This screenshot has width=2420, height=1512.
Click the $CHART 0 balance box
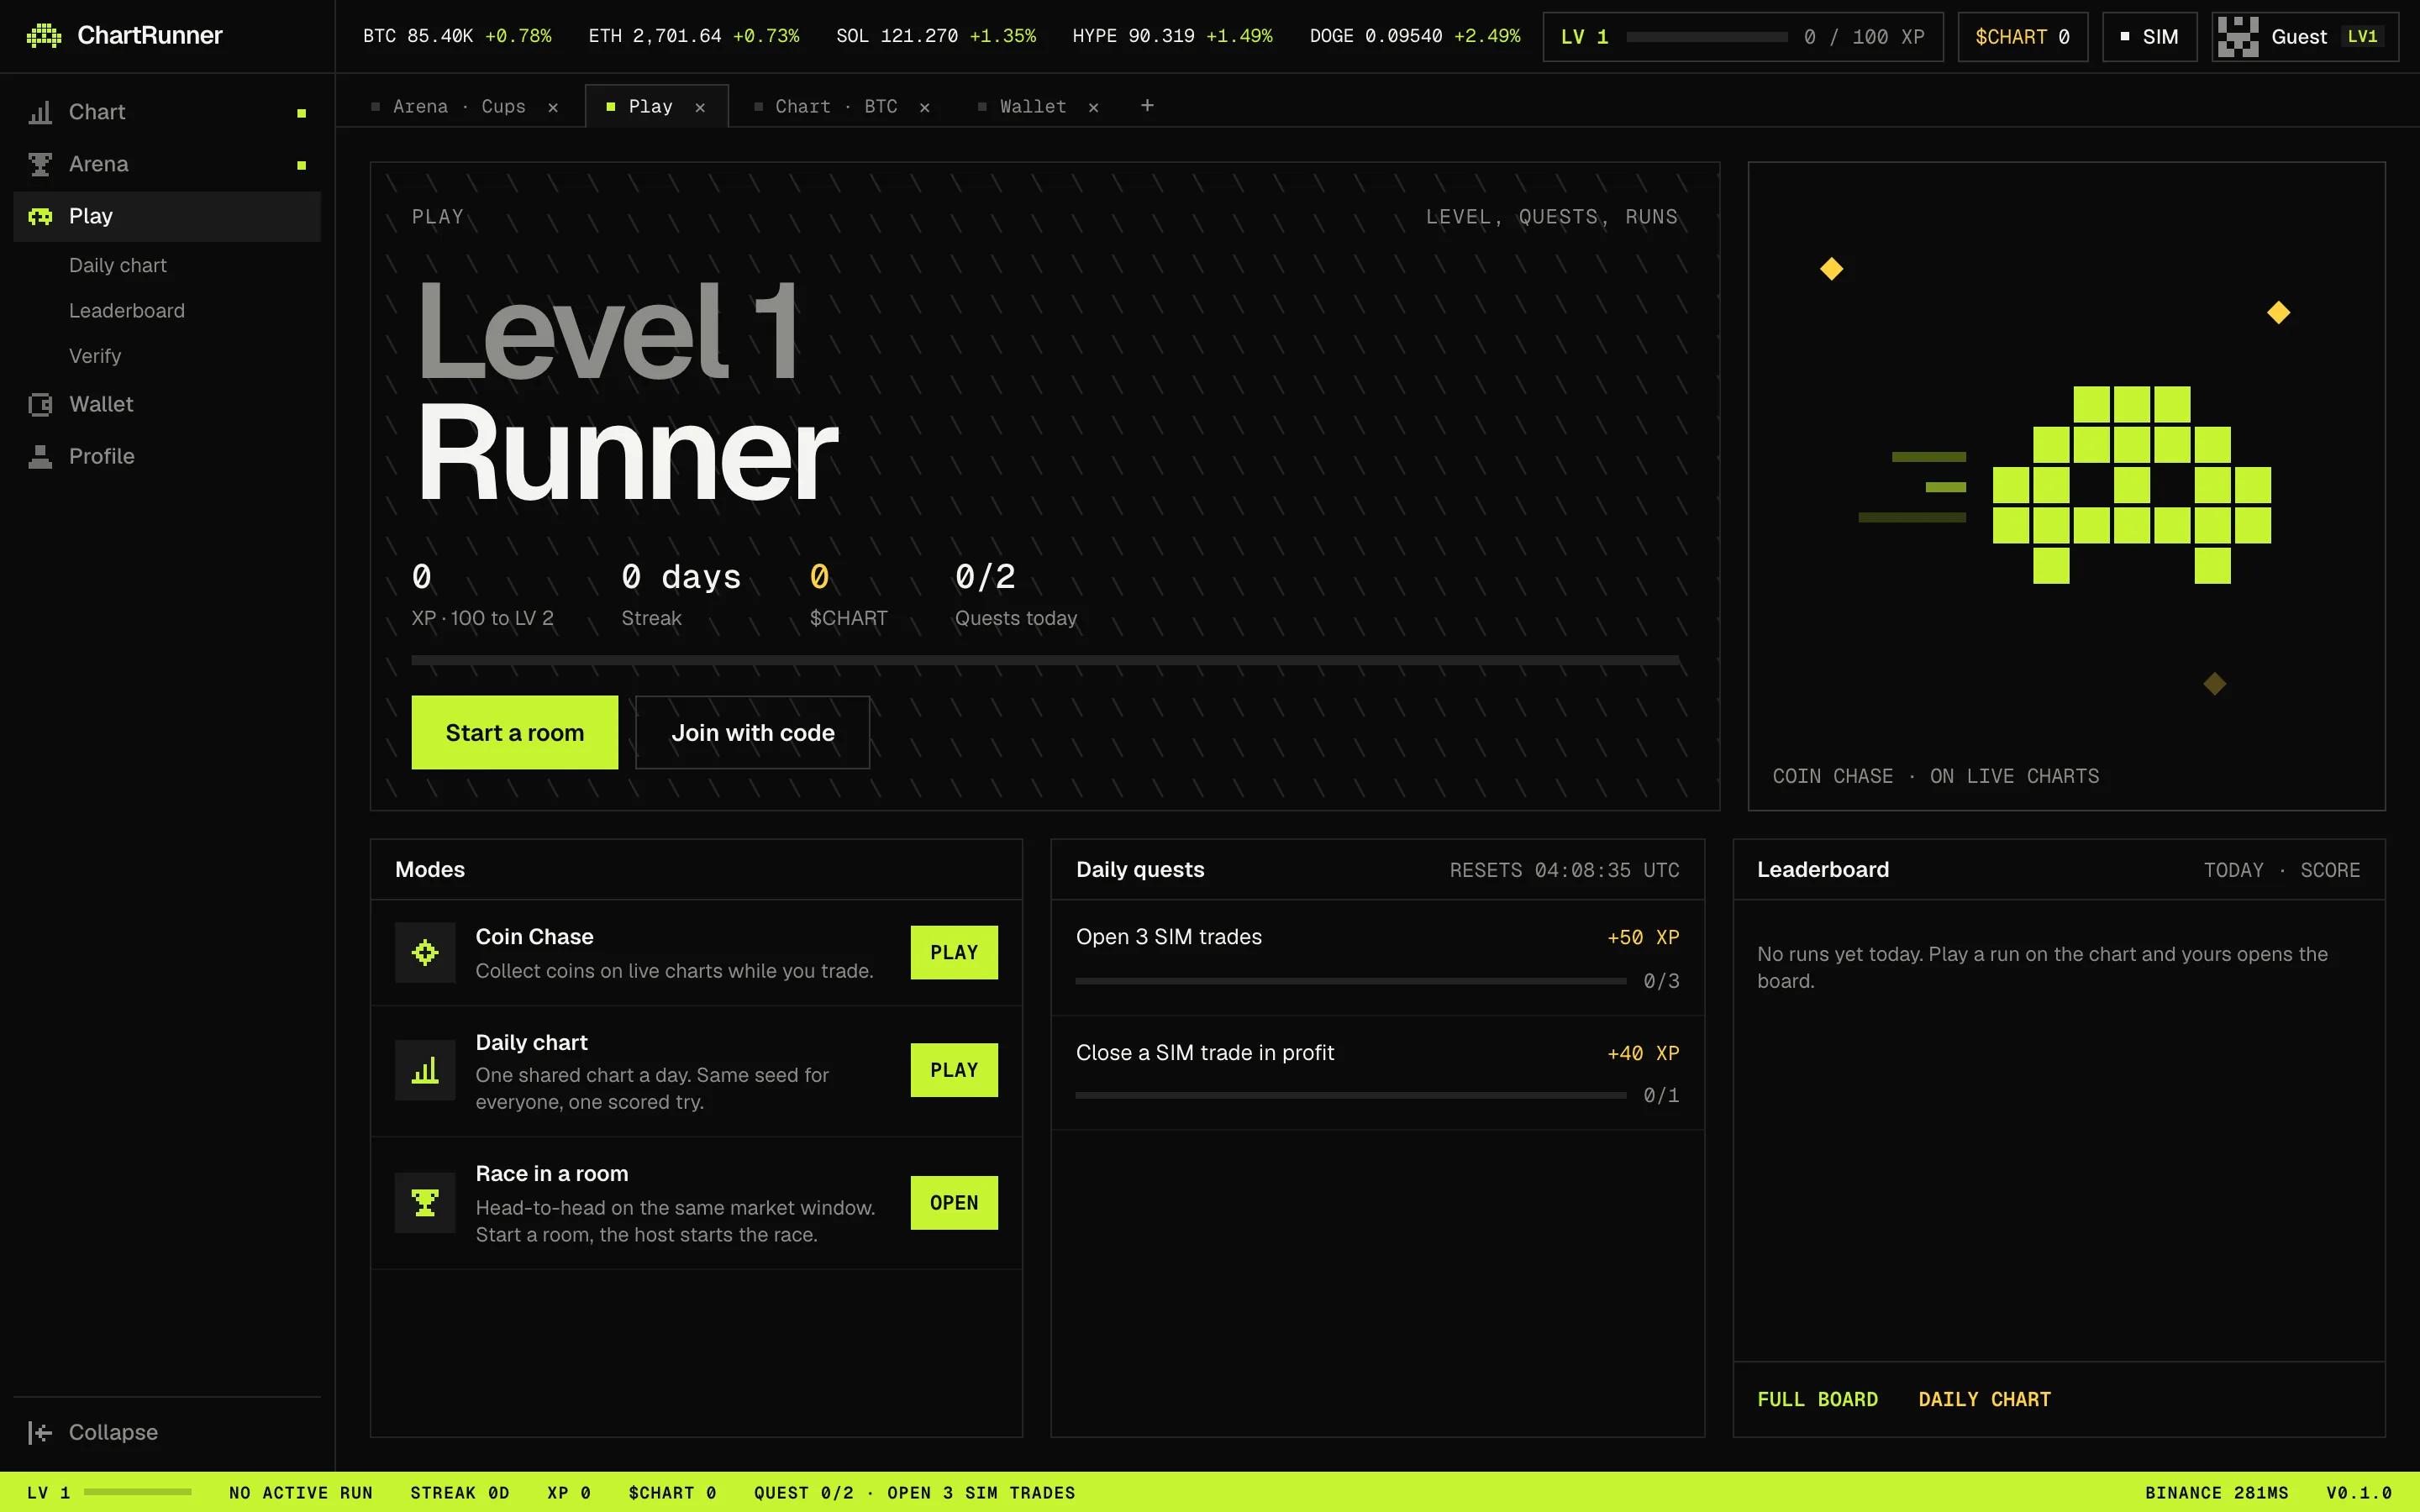(2022, 37)
